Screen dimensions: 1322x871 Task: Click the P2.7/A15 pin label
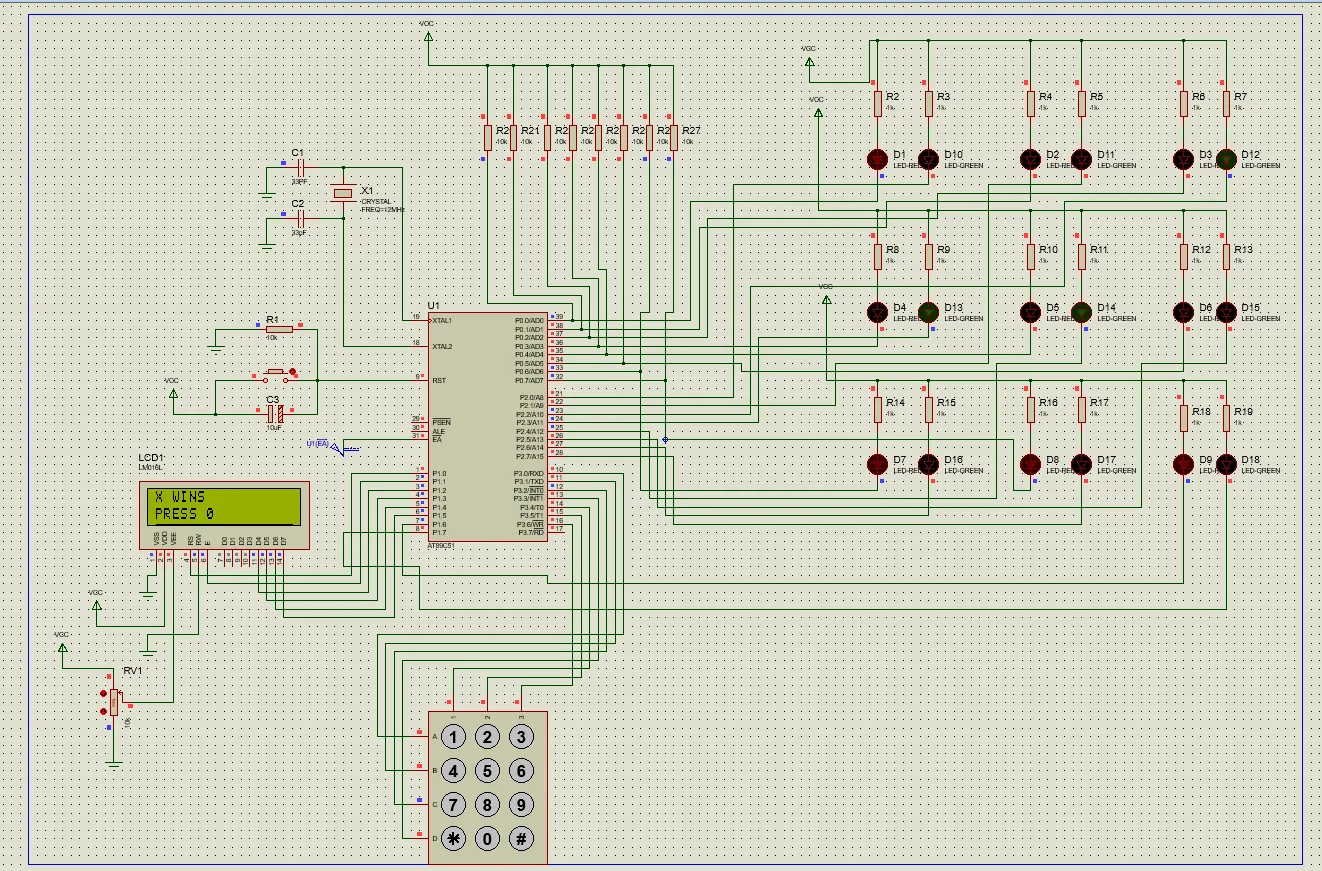pyautogui.click(x=530, y=457)
